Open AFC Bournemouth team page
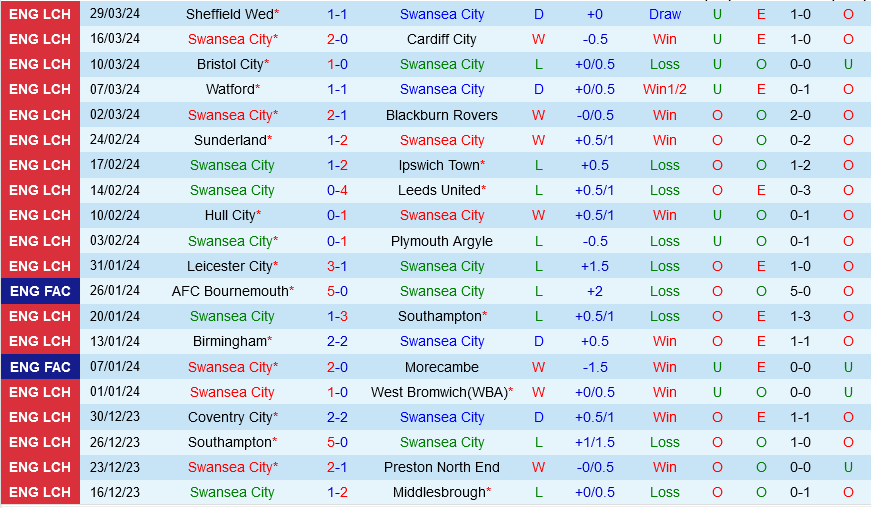Image resolution: width=871 pixels, height=508 pixels. pyautogui.click(x=229, y=291)
